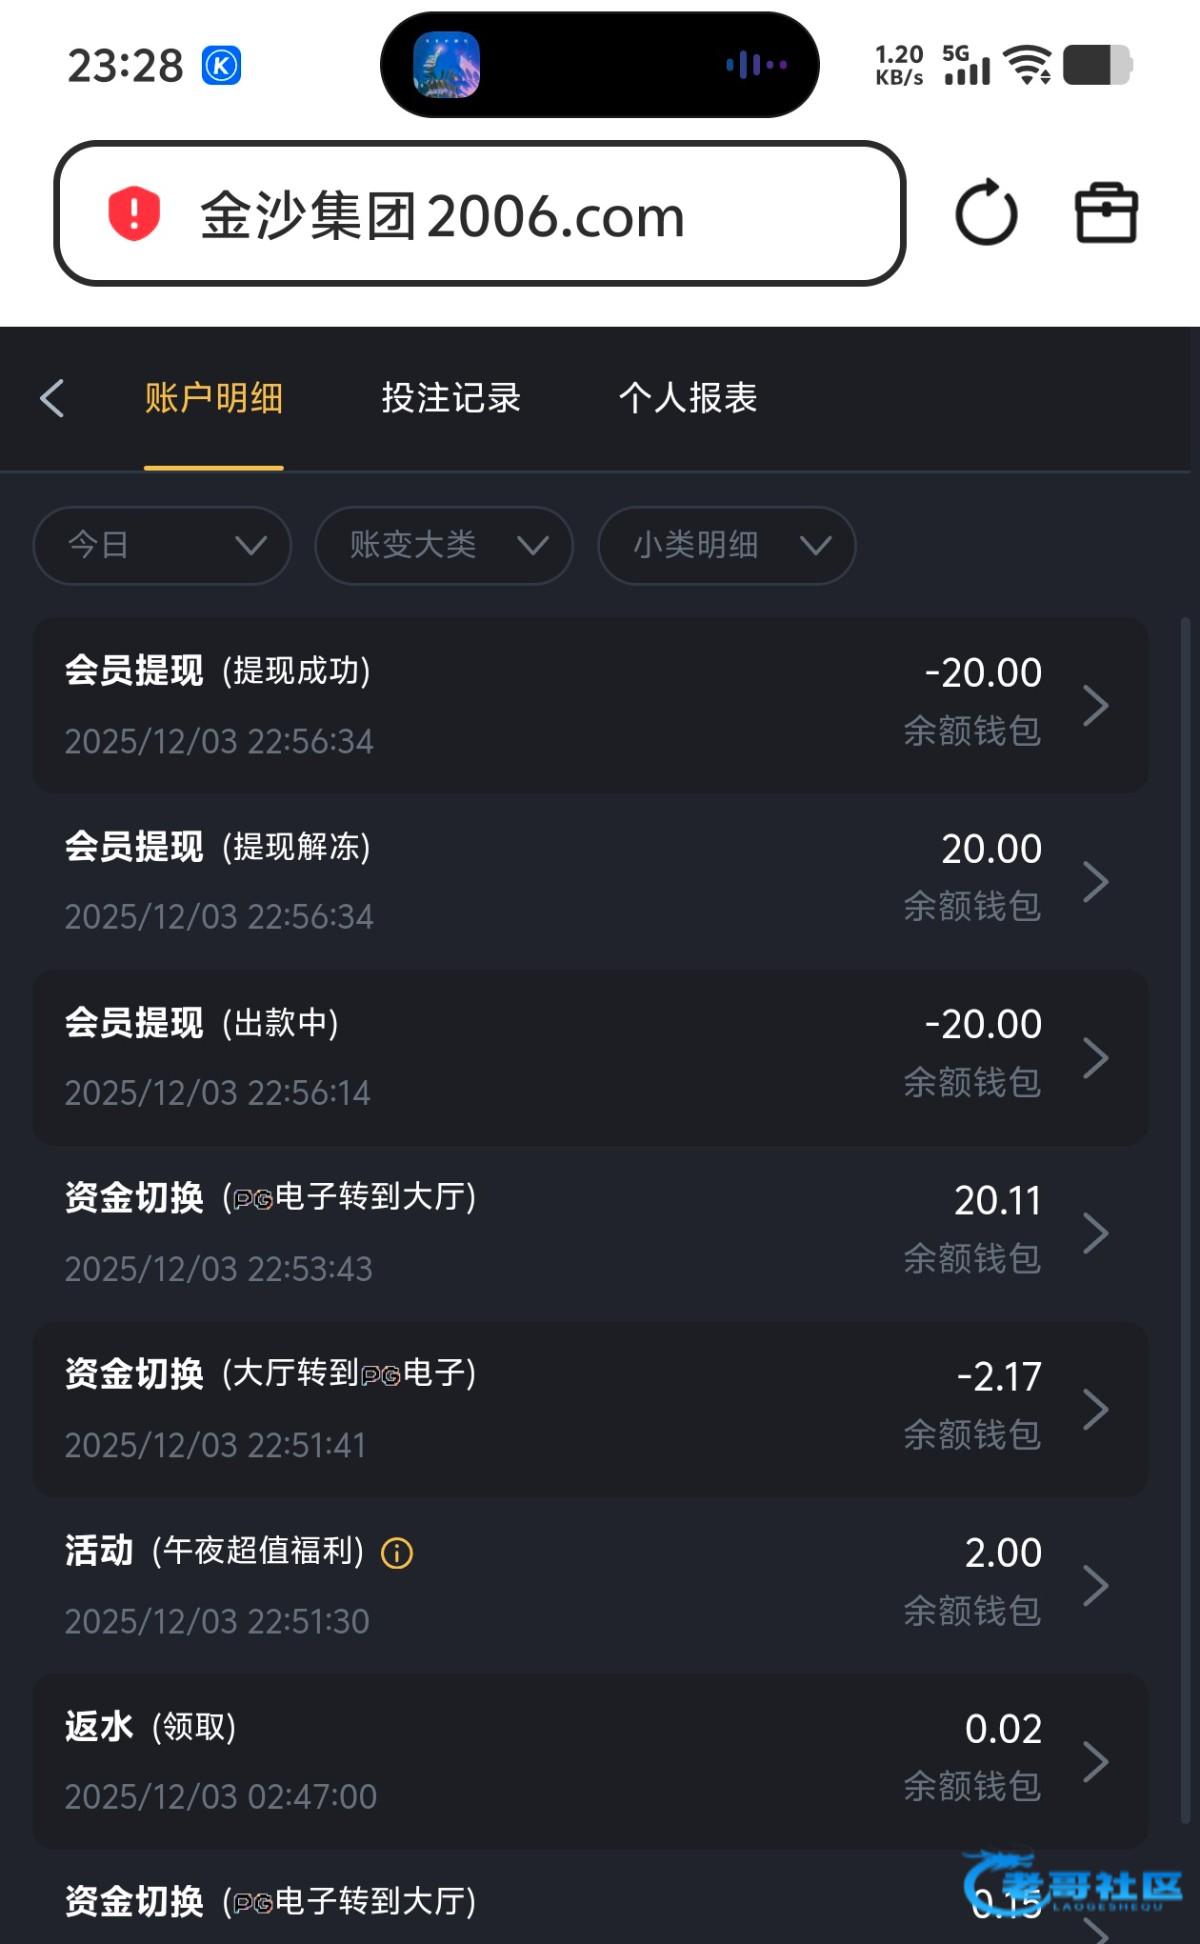Image resolution: width=1200 pixels, height=1944 pixels.
Task: Open the 午夜超值福利 activity record chevron
Action: 1096,1585
